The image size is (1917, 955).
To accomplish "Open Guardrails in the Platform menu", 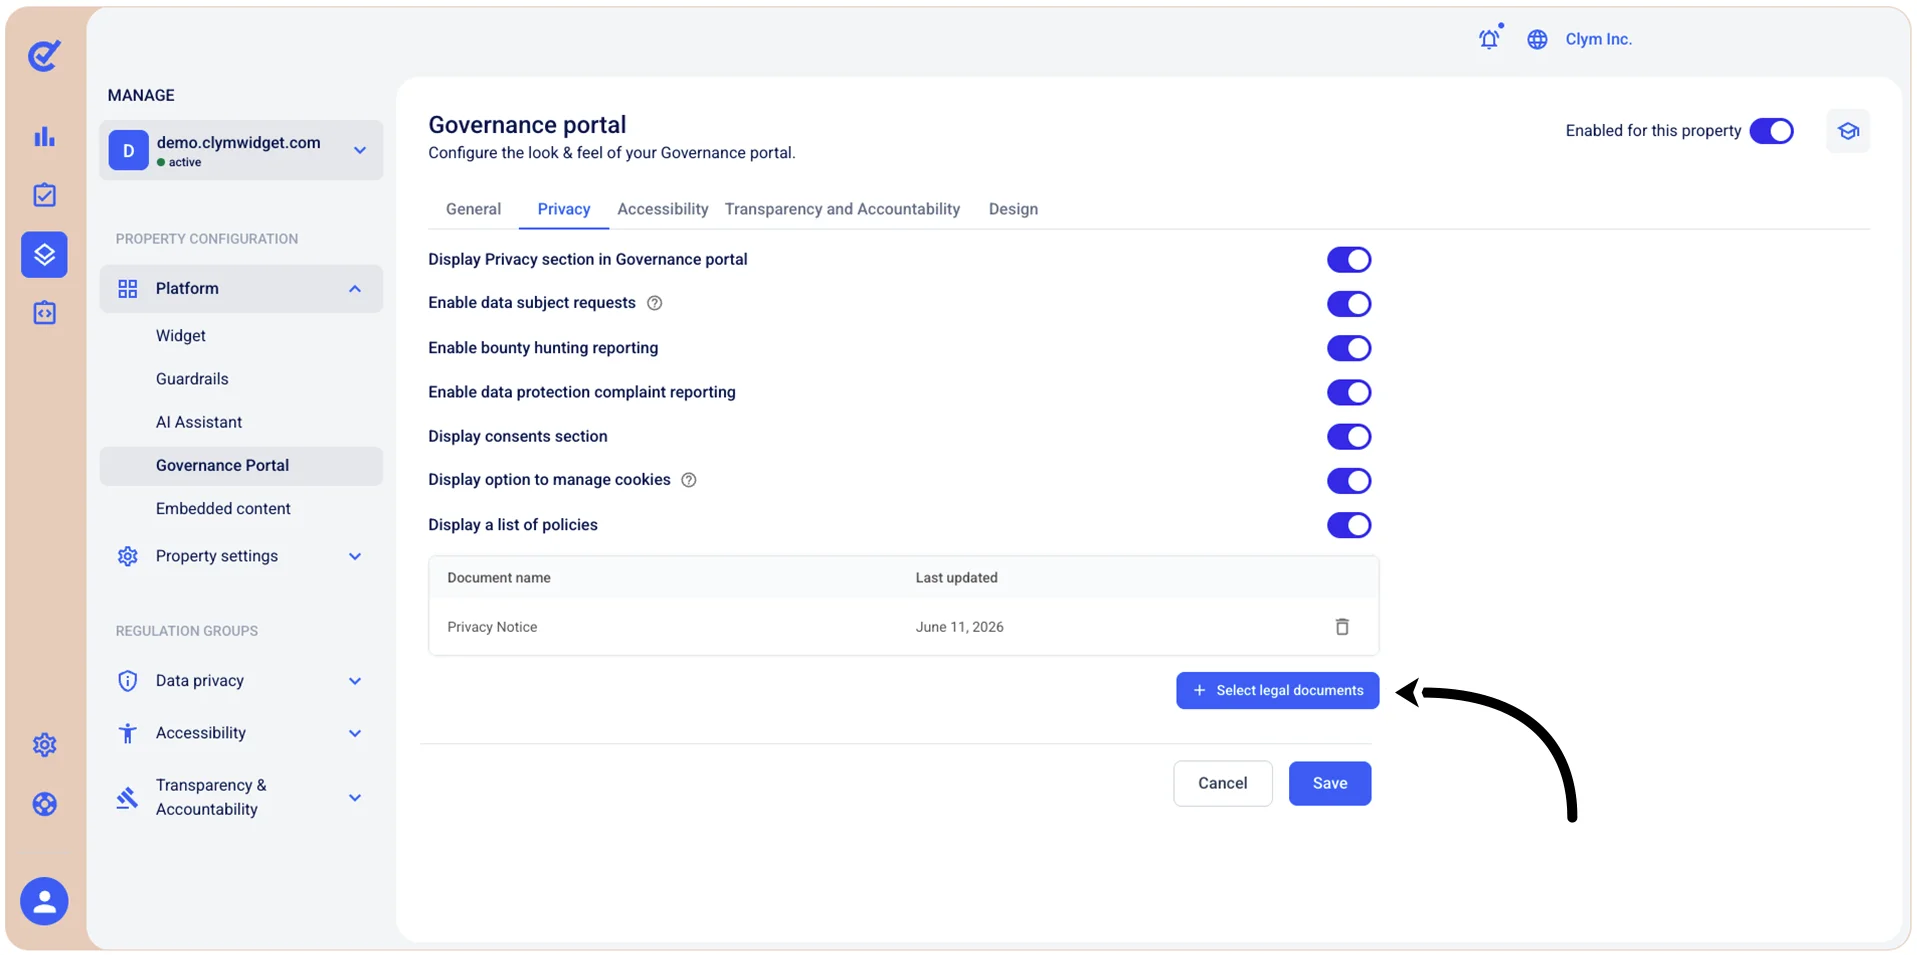I will point(192,379).
